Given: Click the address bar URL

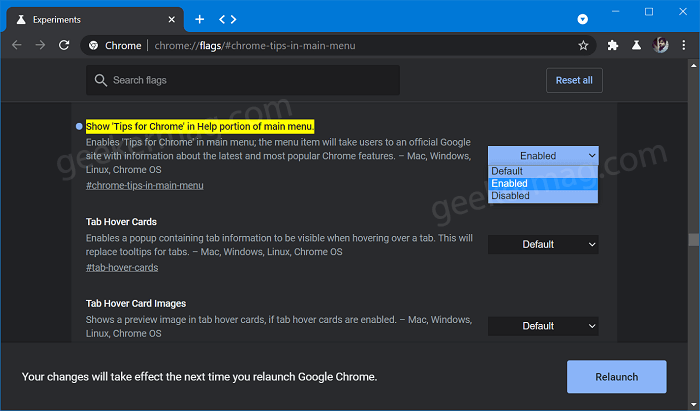Looking at the screenshot, I should (255, 46).
